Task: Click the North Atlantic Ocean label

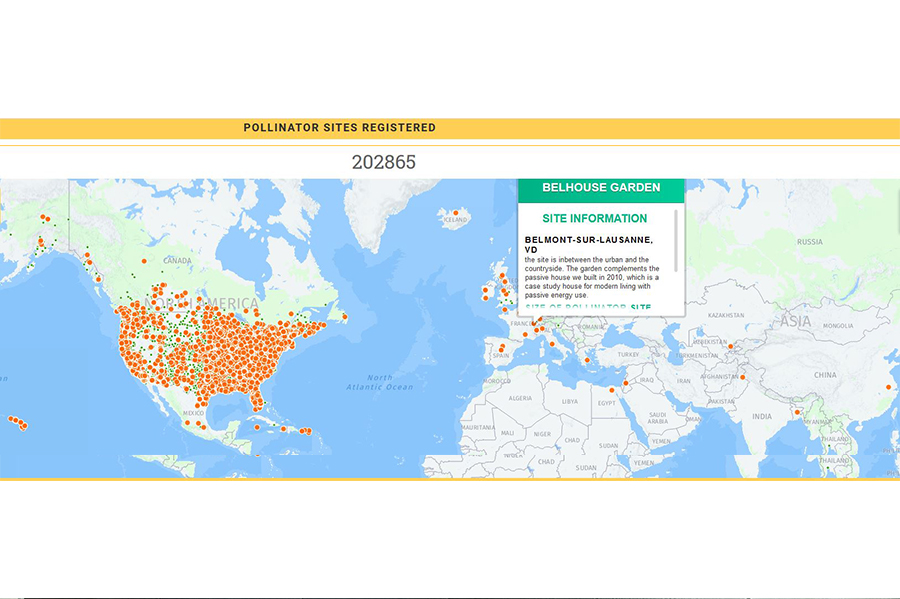Action: [379, 382]
